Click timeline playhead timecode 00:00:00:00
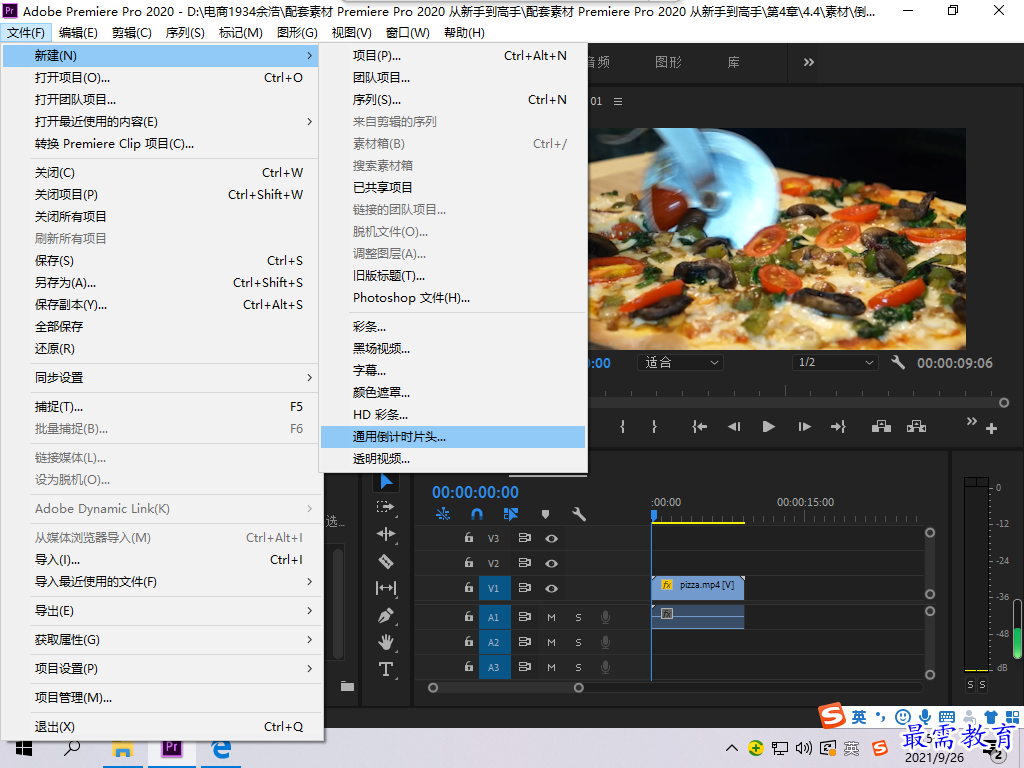The width and height of the screenshot is (1024, 768). tap(475, 492)
